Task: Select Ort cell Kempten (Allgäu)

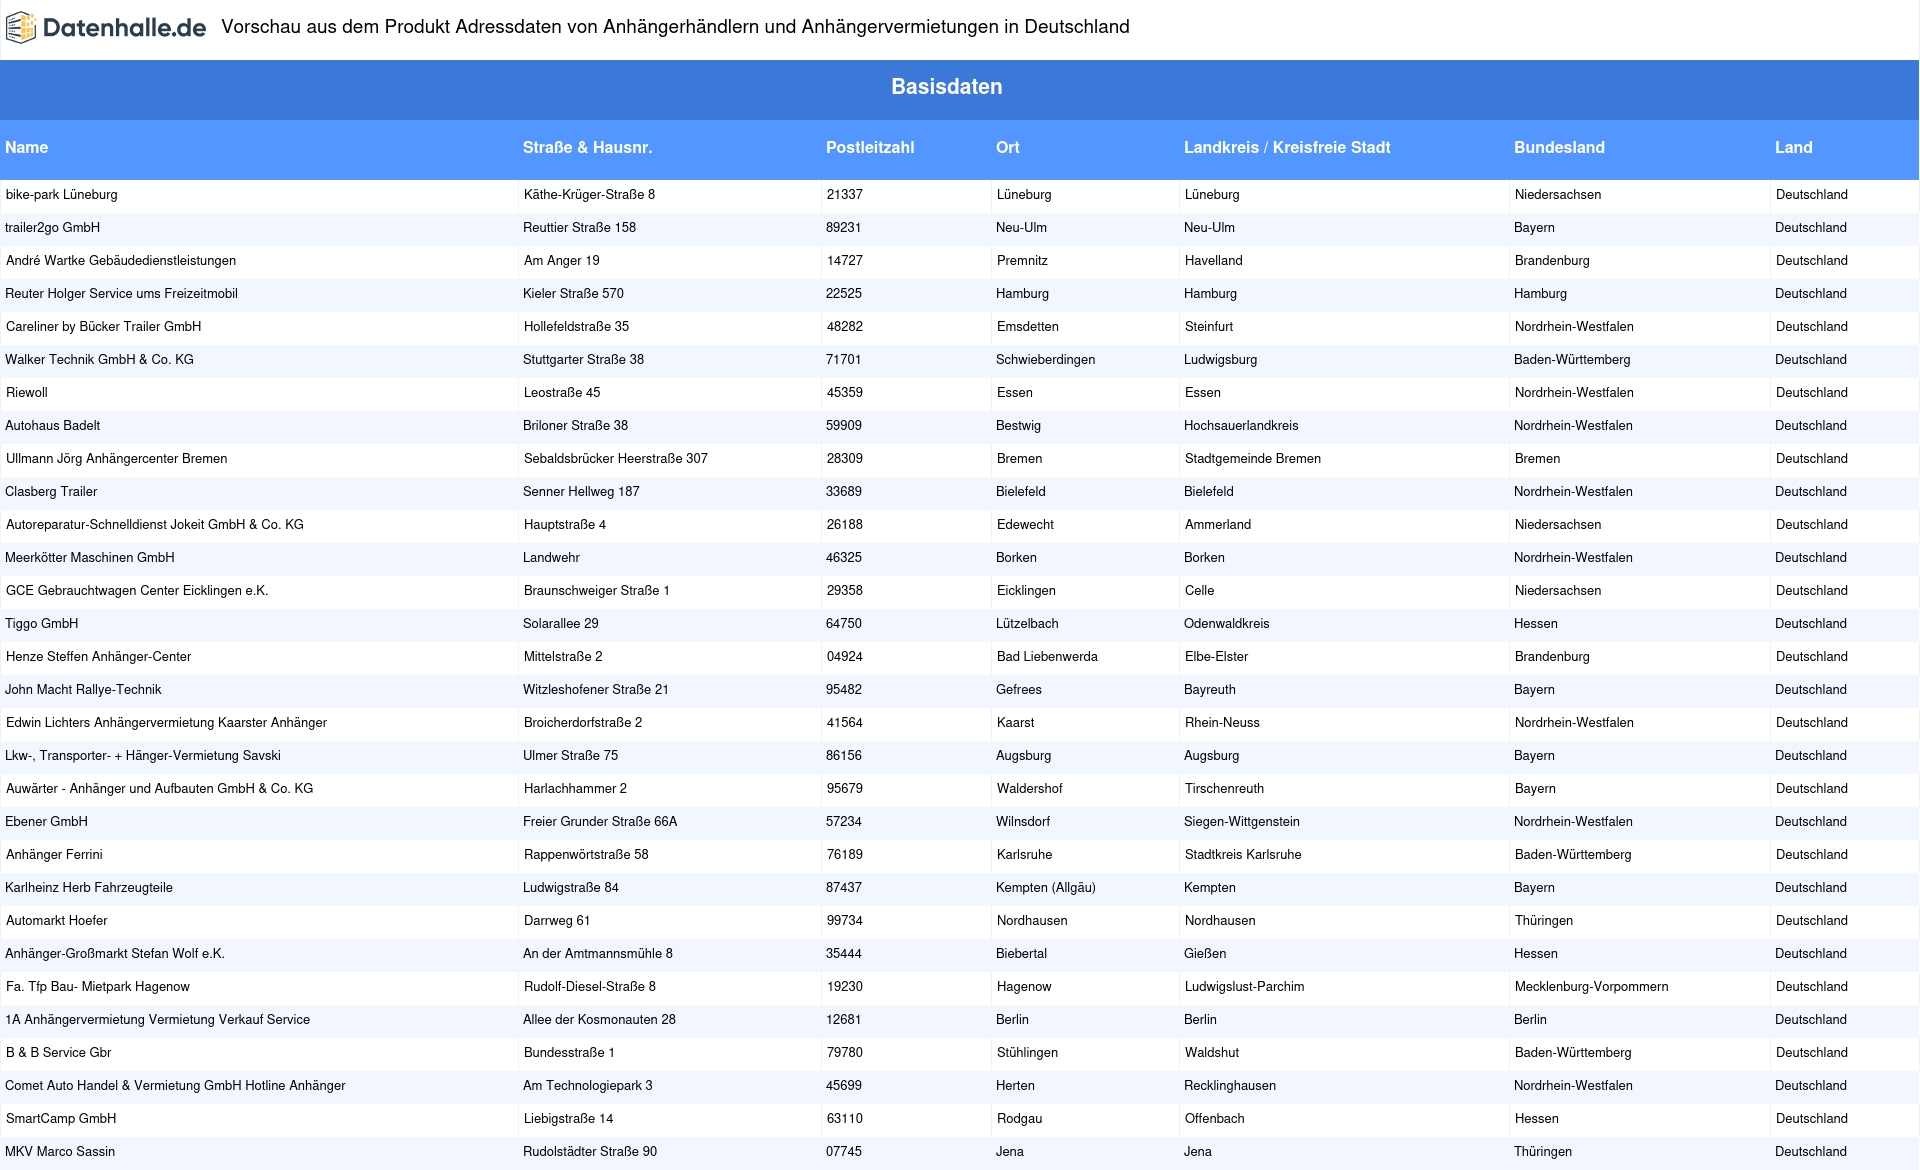Action: pyautogui.click(x=1045, y=888)
